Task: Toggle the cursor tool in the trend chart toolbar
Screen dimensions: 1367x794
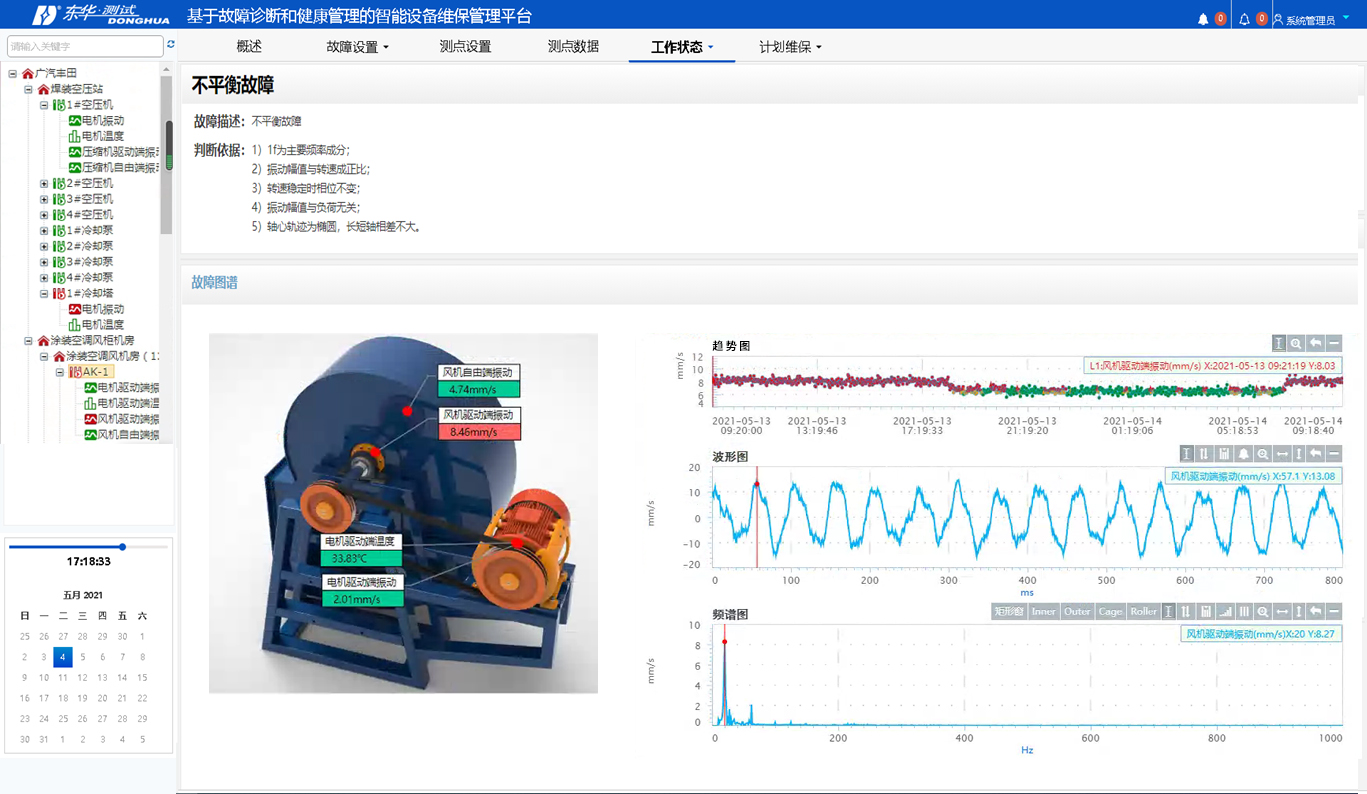Action: 1278,343
